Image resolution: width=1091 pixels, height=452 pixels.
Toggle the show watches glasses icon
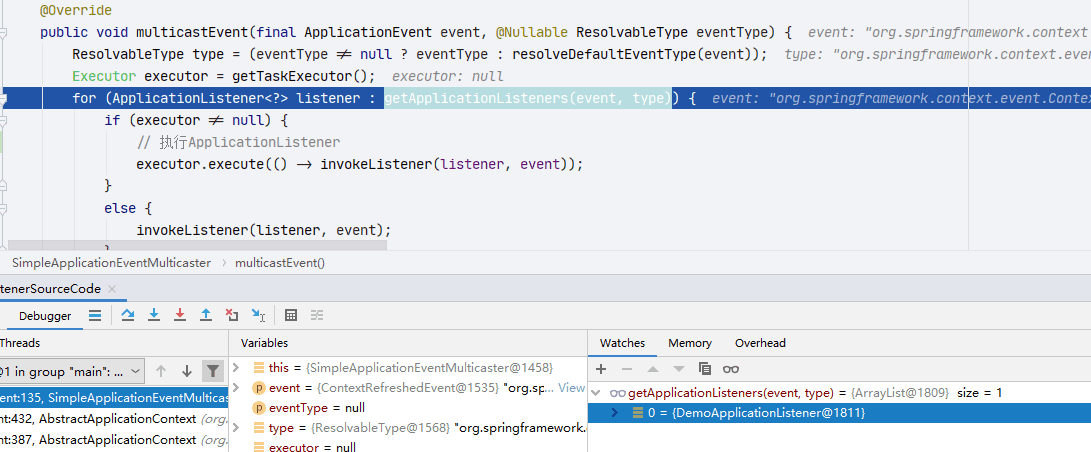pyautogui.click(x=731, y=369)
